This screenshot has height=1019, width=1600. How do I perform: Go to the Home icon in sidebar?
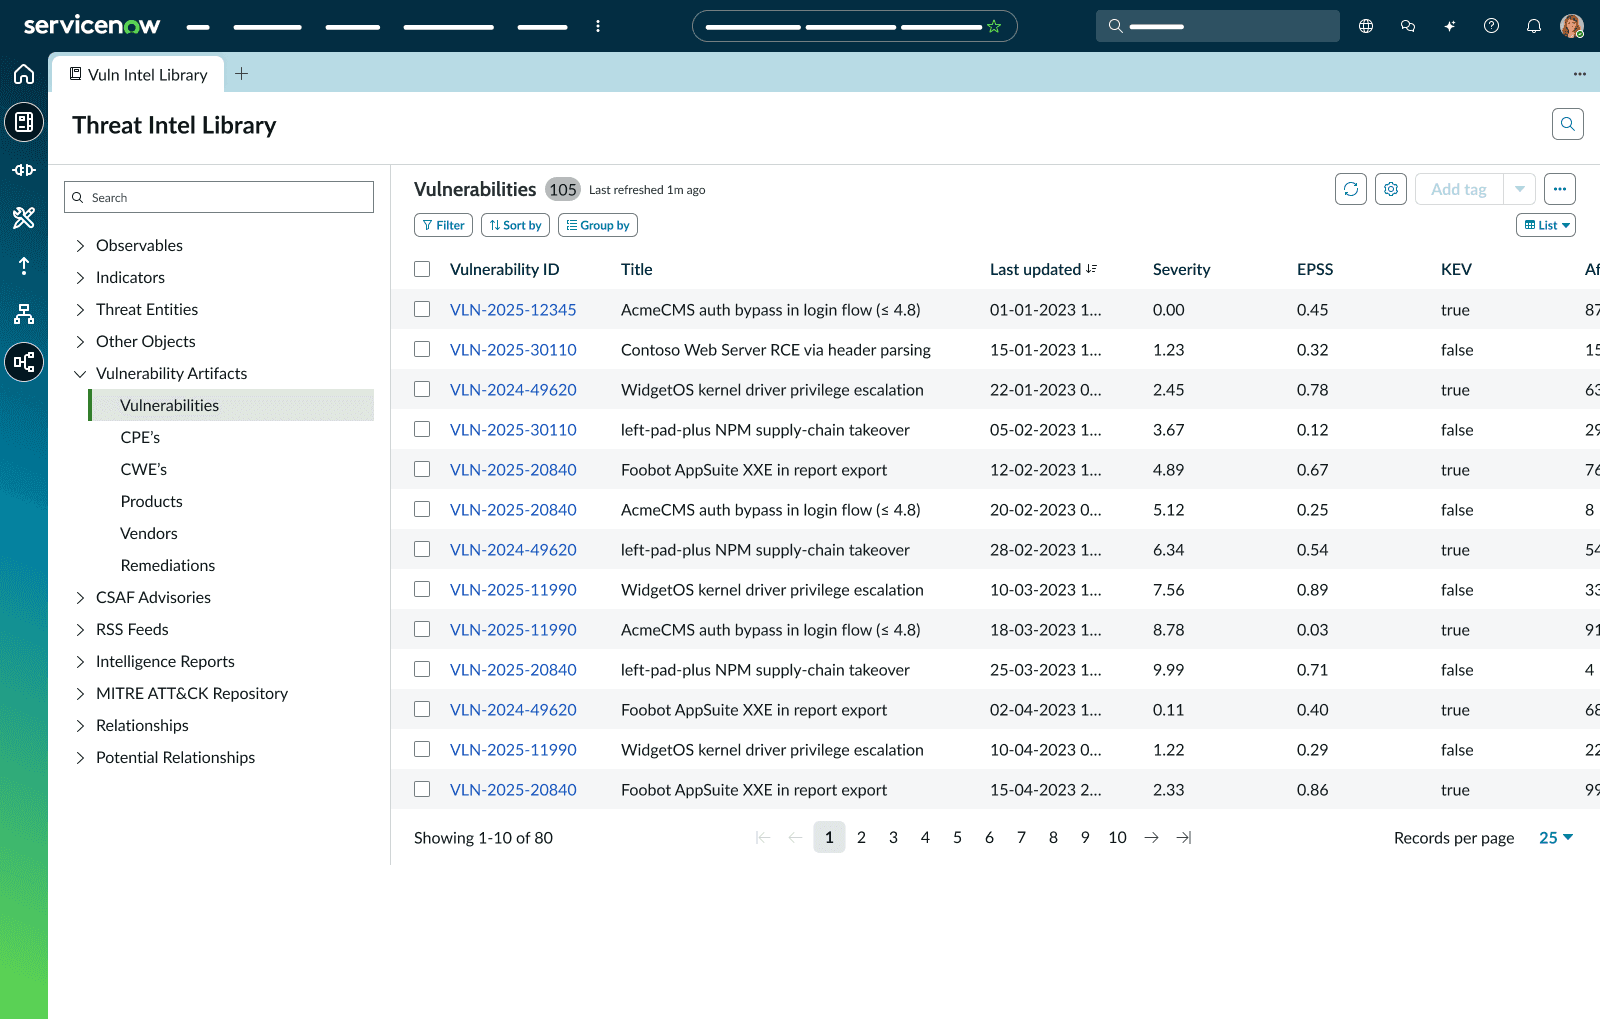(x=24, y=74)
